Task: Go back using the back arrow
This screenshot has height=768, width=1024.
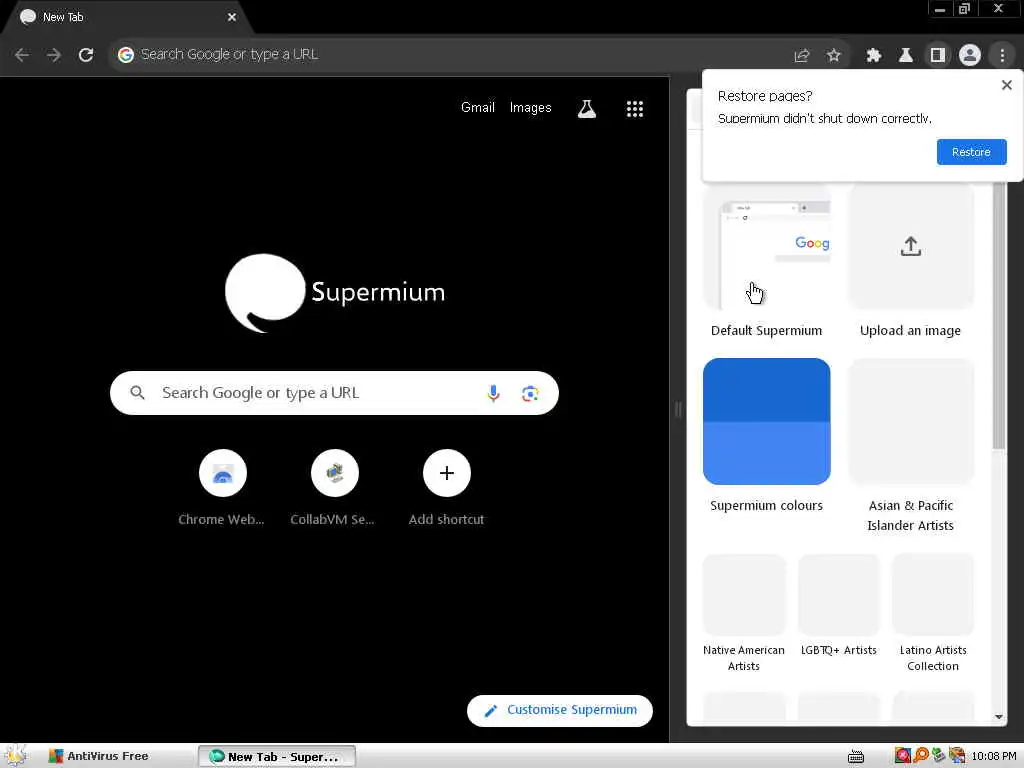Action: [22, 55]
